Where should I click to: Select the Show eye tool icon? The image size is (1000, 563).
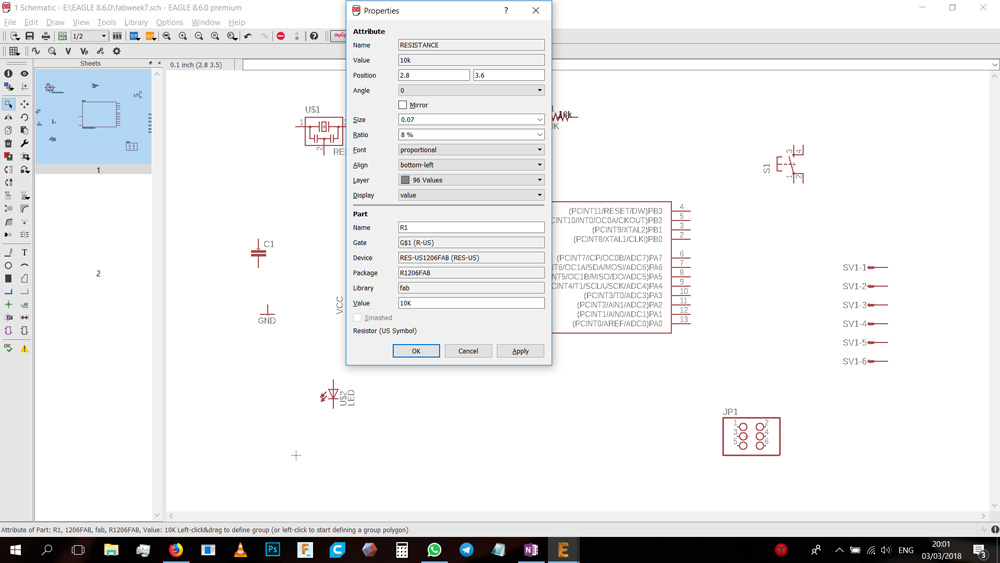(x=24, y=73)
